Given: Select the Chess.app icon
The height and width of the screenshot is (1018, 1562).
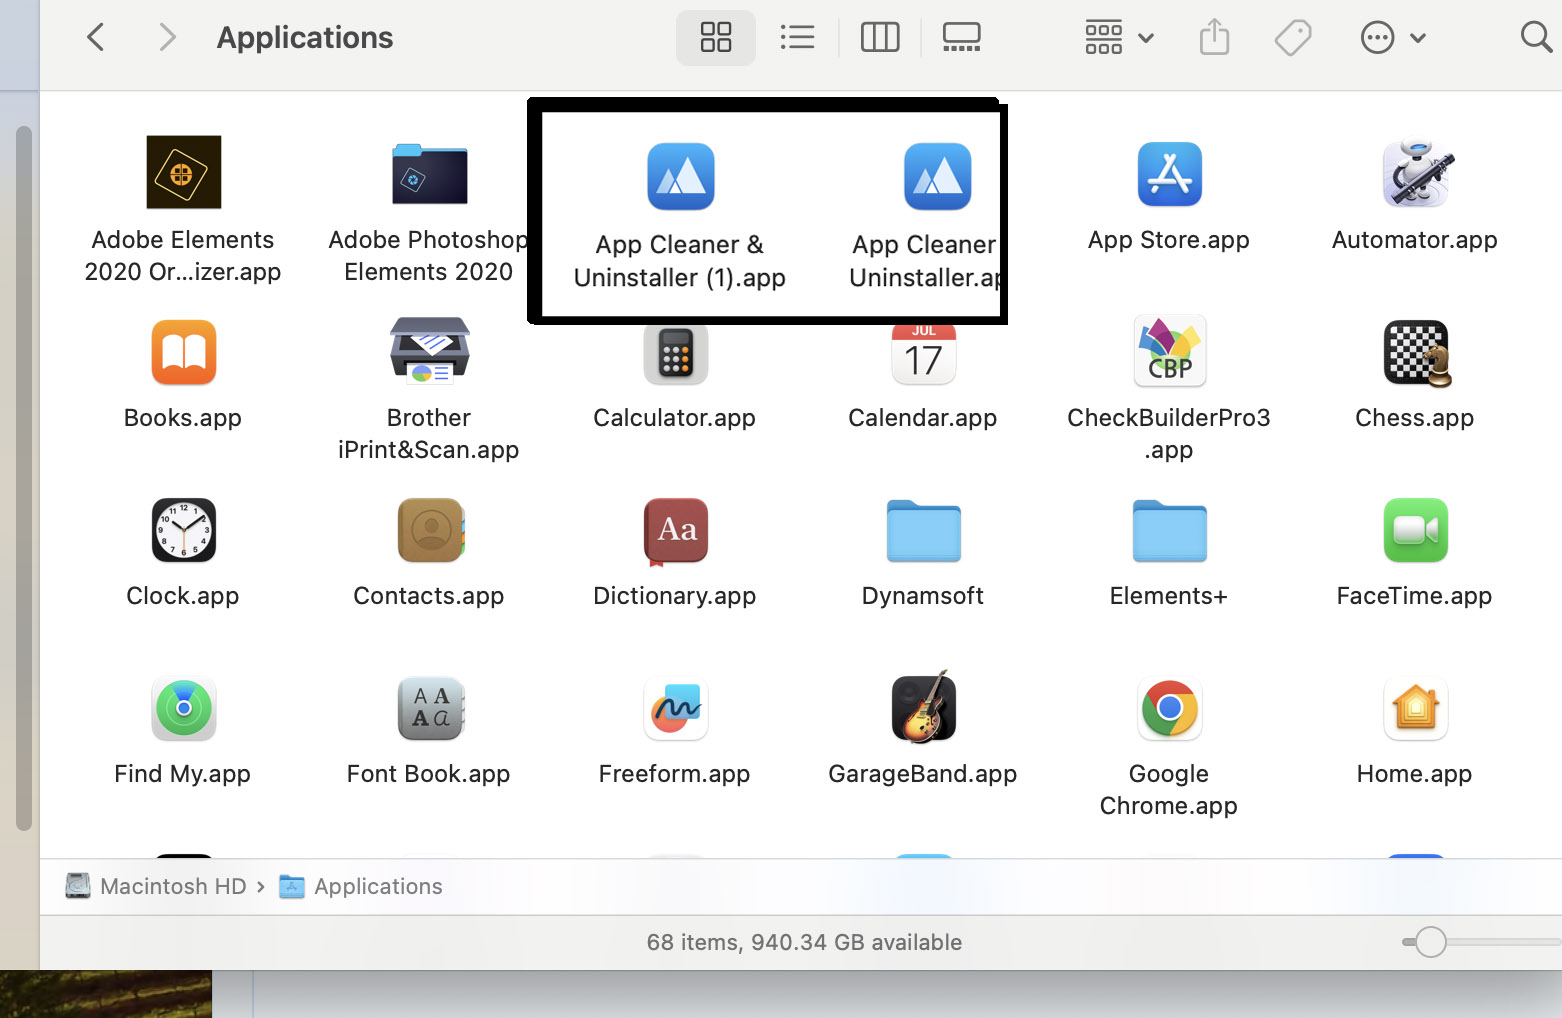Looking at the screenshot, I should tap(1417, 353).
